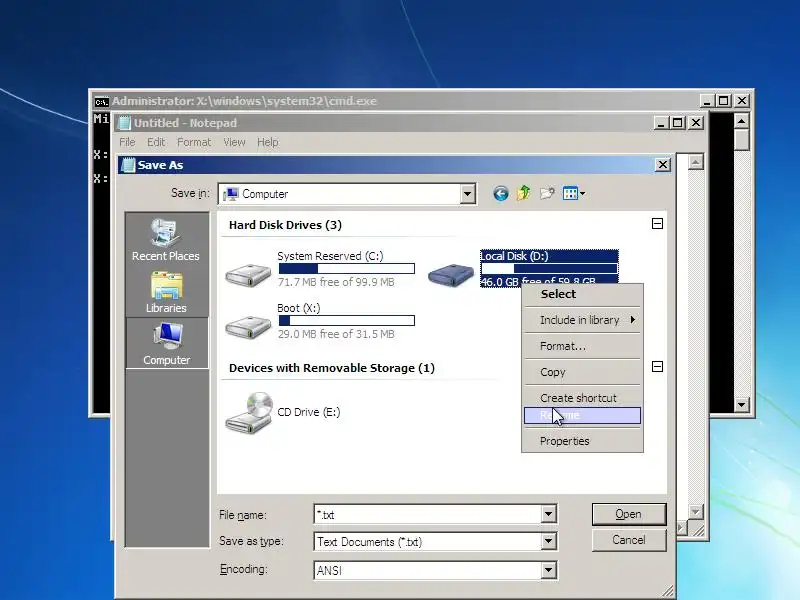The image size is (800, 600).
Task: Click Notepad's vertical scroll down arrow
Action: [x=695, y=511]
